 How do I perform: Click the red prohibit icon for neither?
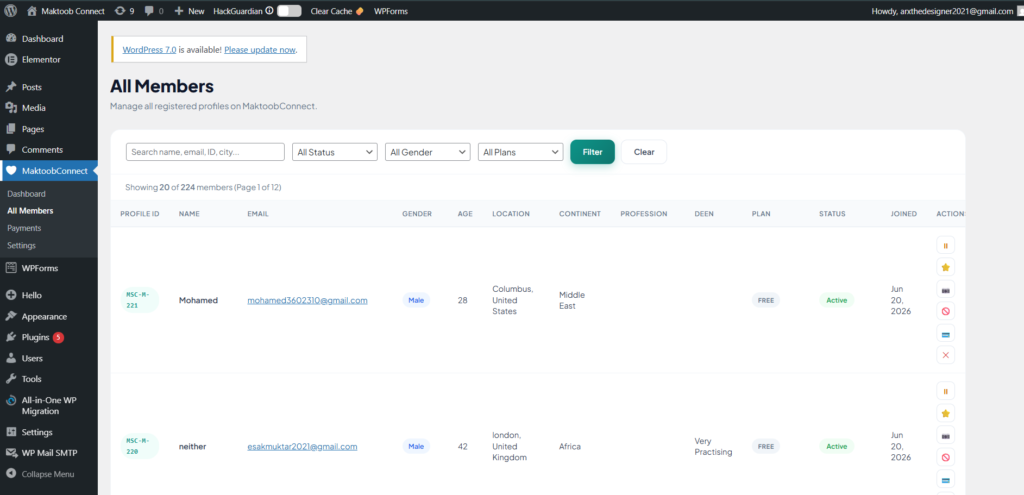945,456
